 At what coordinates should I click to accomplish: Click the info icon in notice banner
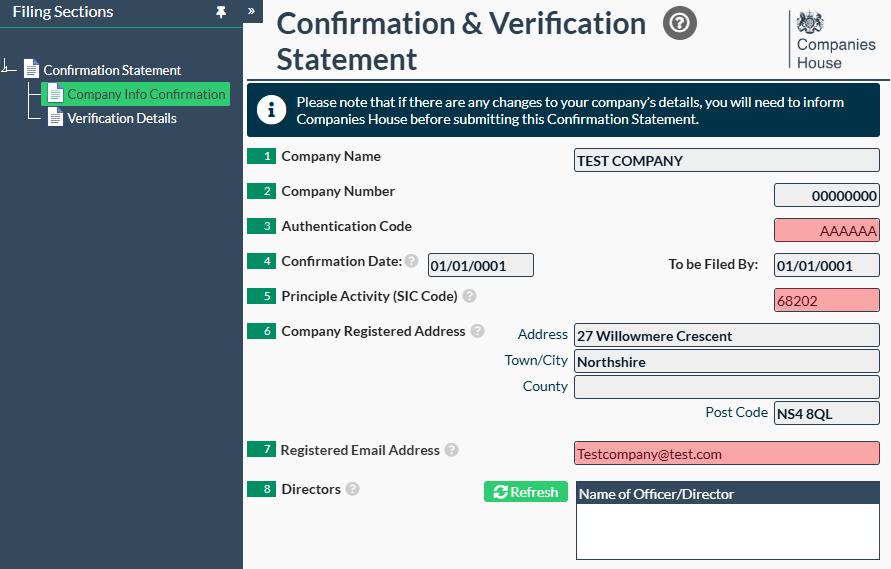tap(271, 110)
